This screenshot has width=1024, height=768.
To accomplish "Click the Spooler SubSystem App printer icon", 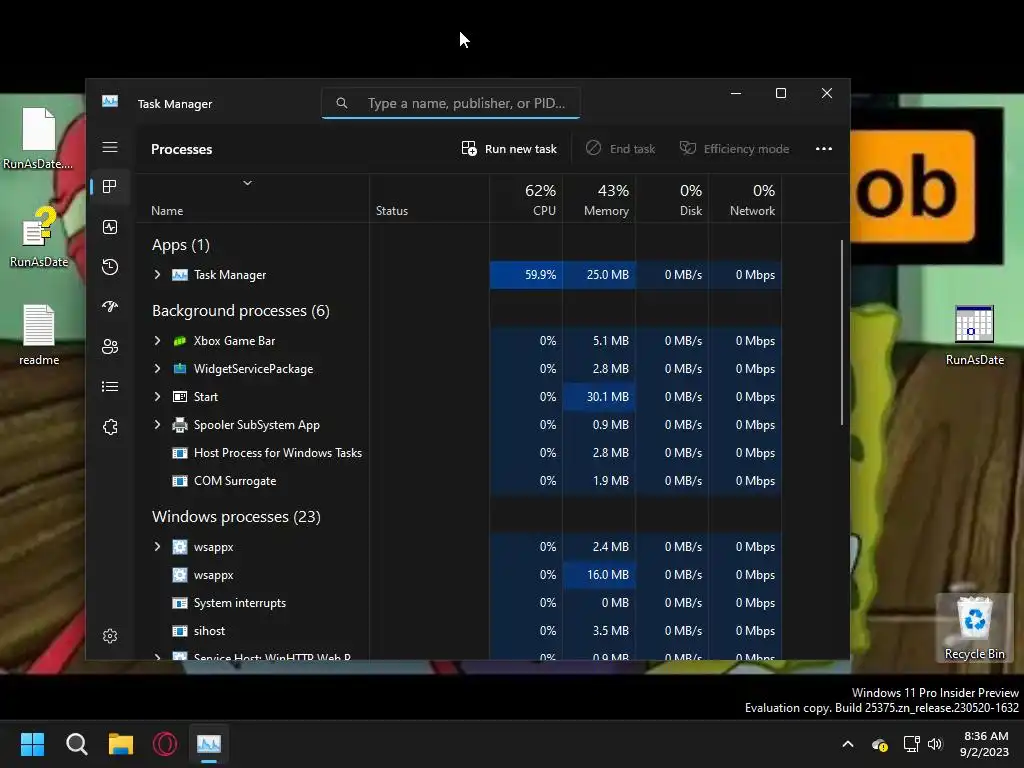I will click(x=180, y=425).
